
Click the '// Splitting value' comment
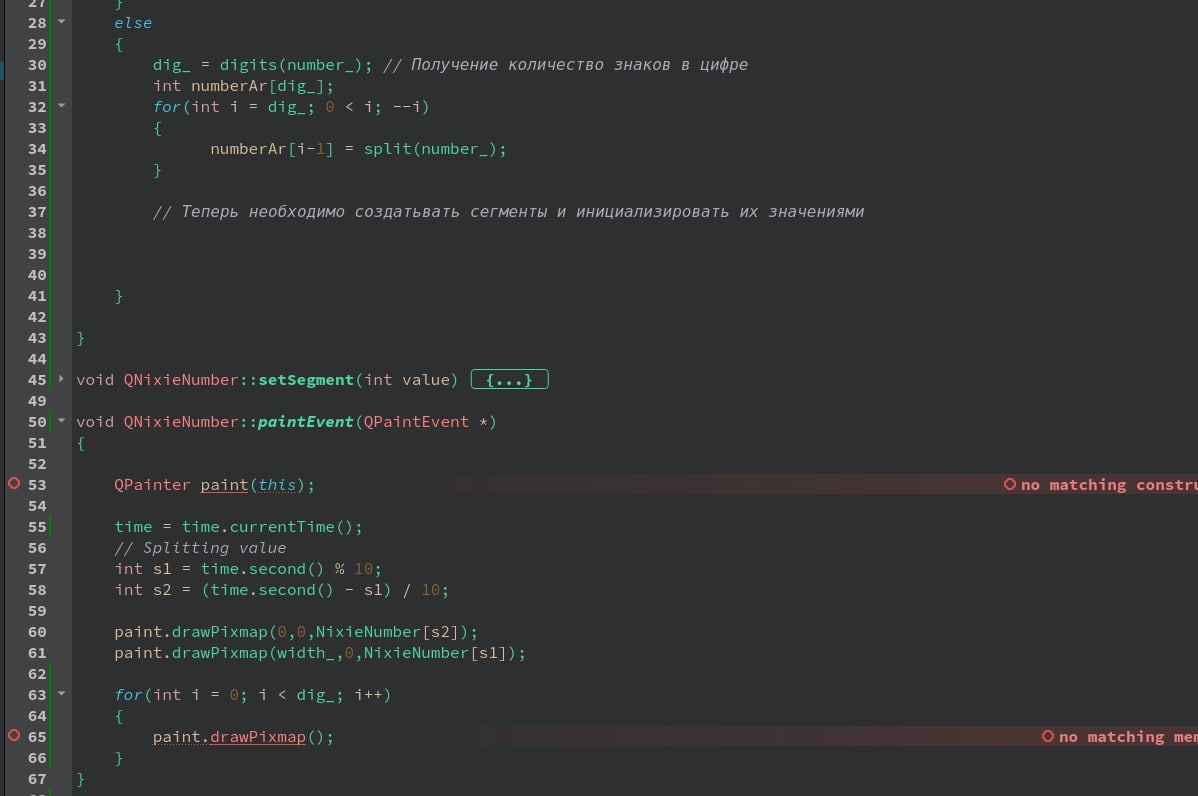point(200,548)
